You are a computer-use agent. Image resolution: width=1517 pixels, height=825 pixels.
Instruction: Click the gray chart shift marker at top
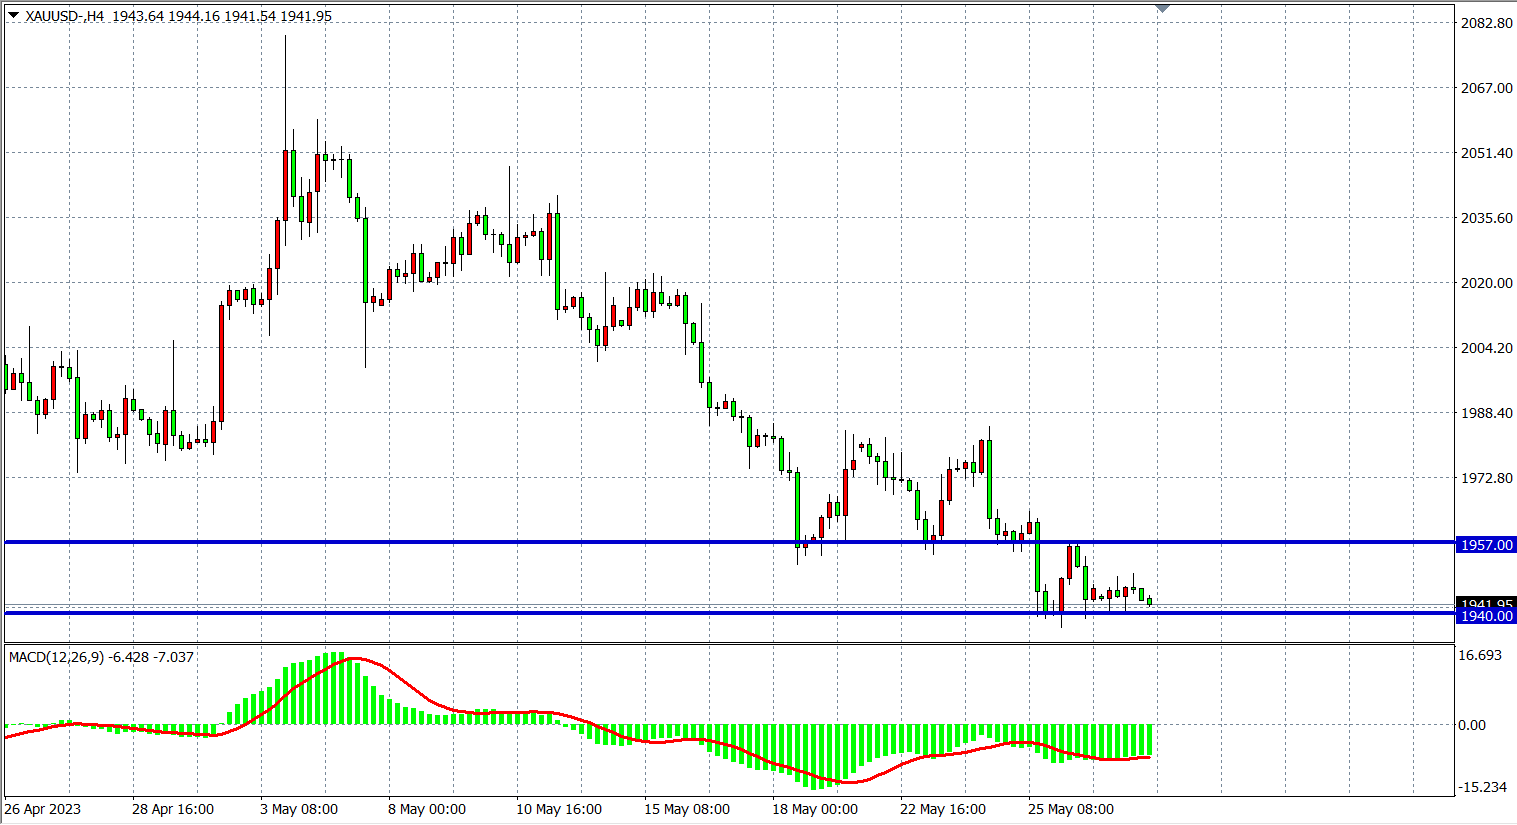1162,8
